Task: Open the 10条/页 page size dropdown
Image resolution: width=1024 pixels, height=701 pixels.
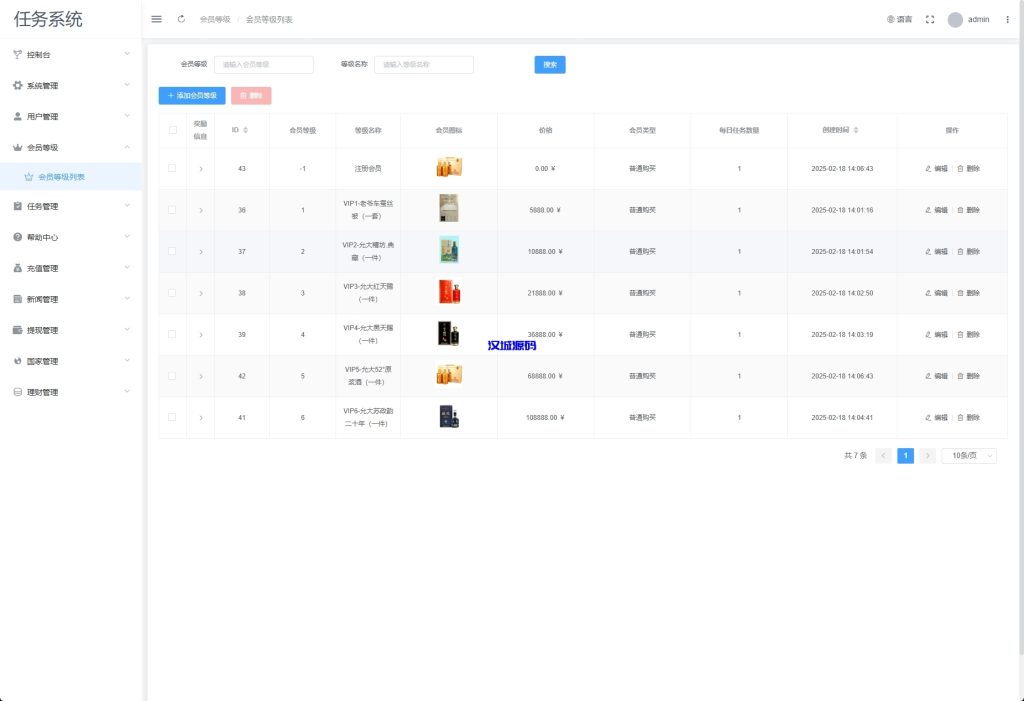Action: pyautogui.click(x=969, y=456)
